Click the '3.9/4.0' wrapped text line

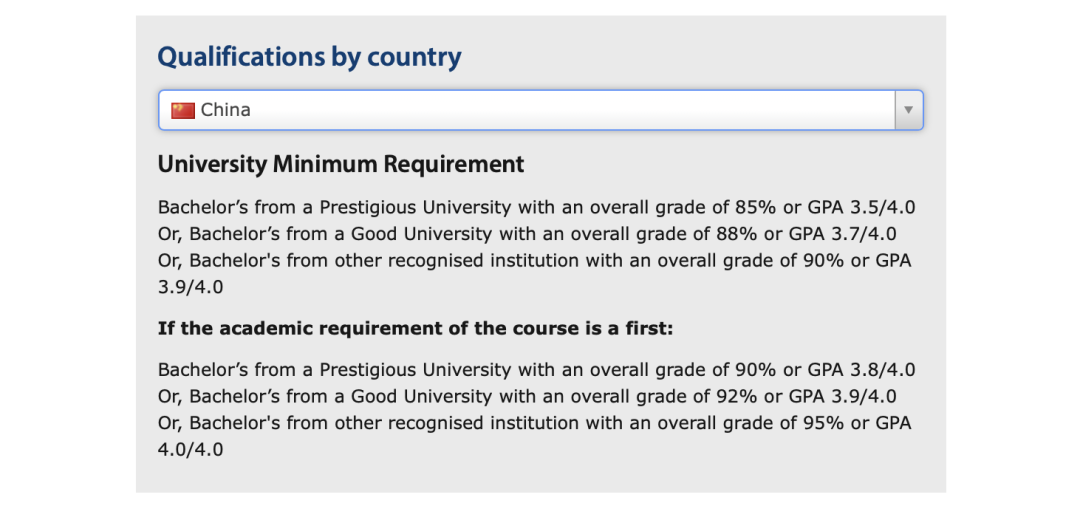click(x=191, y=287)
